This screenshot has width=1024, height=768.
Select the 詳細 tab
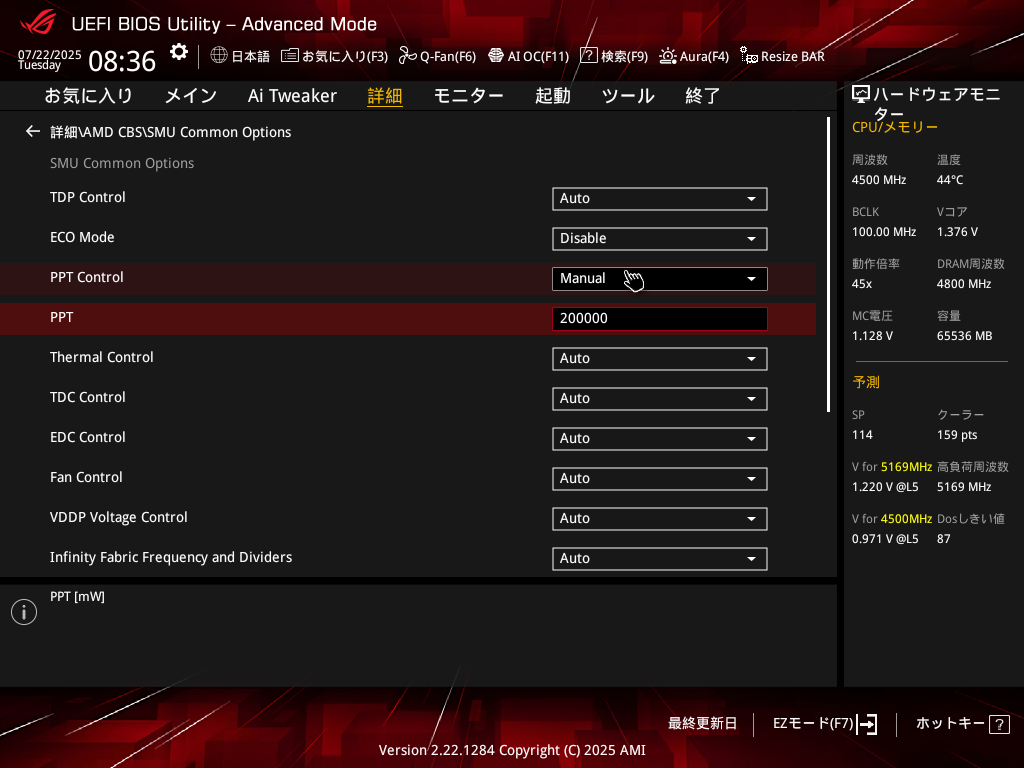(x=385, y=96)
